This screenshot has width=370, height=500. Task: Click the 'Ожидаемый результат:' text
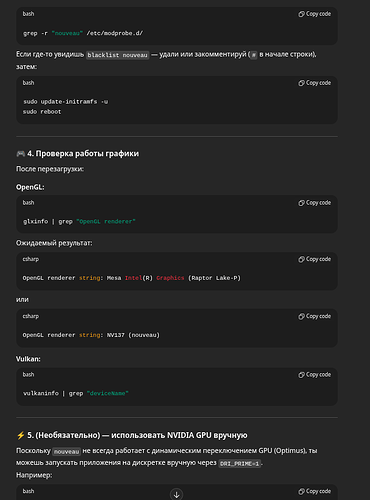tap(54, 243)
